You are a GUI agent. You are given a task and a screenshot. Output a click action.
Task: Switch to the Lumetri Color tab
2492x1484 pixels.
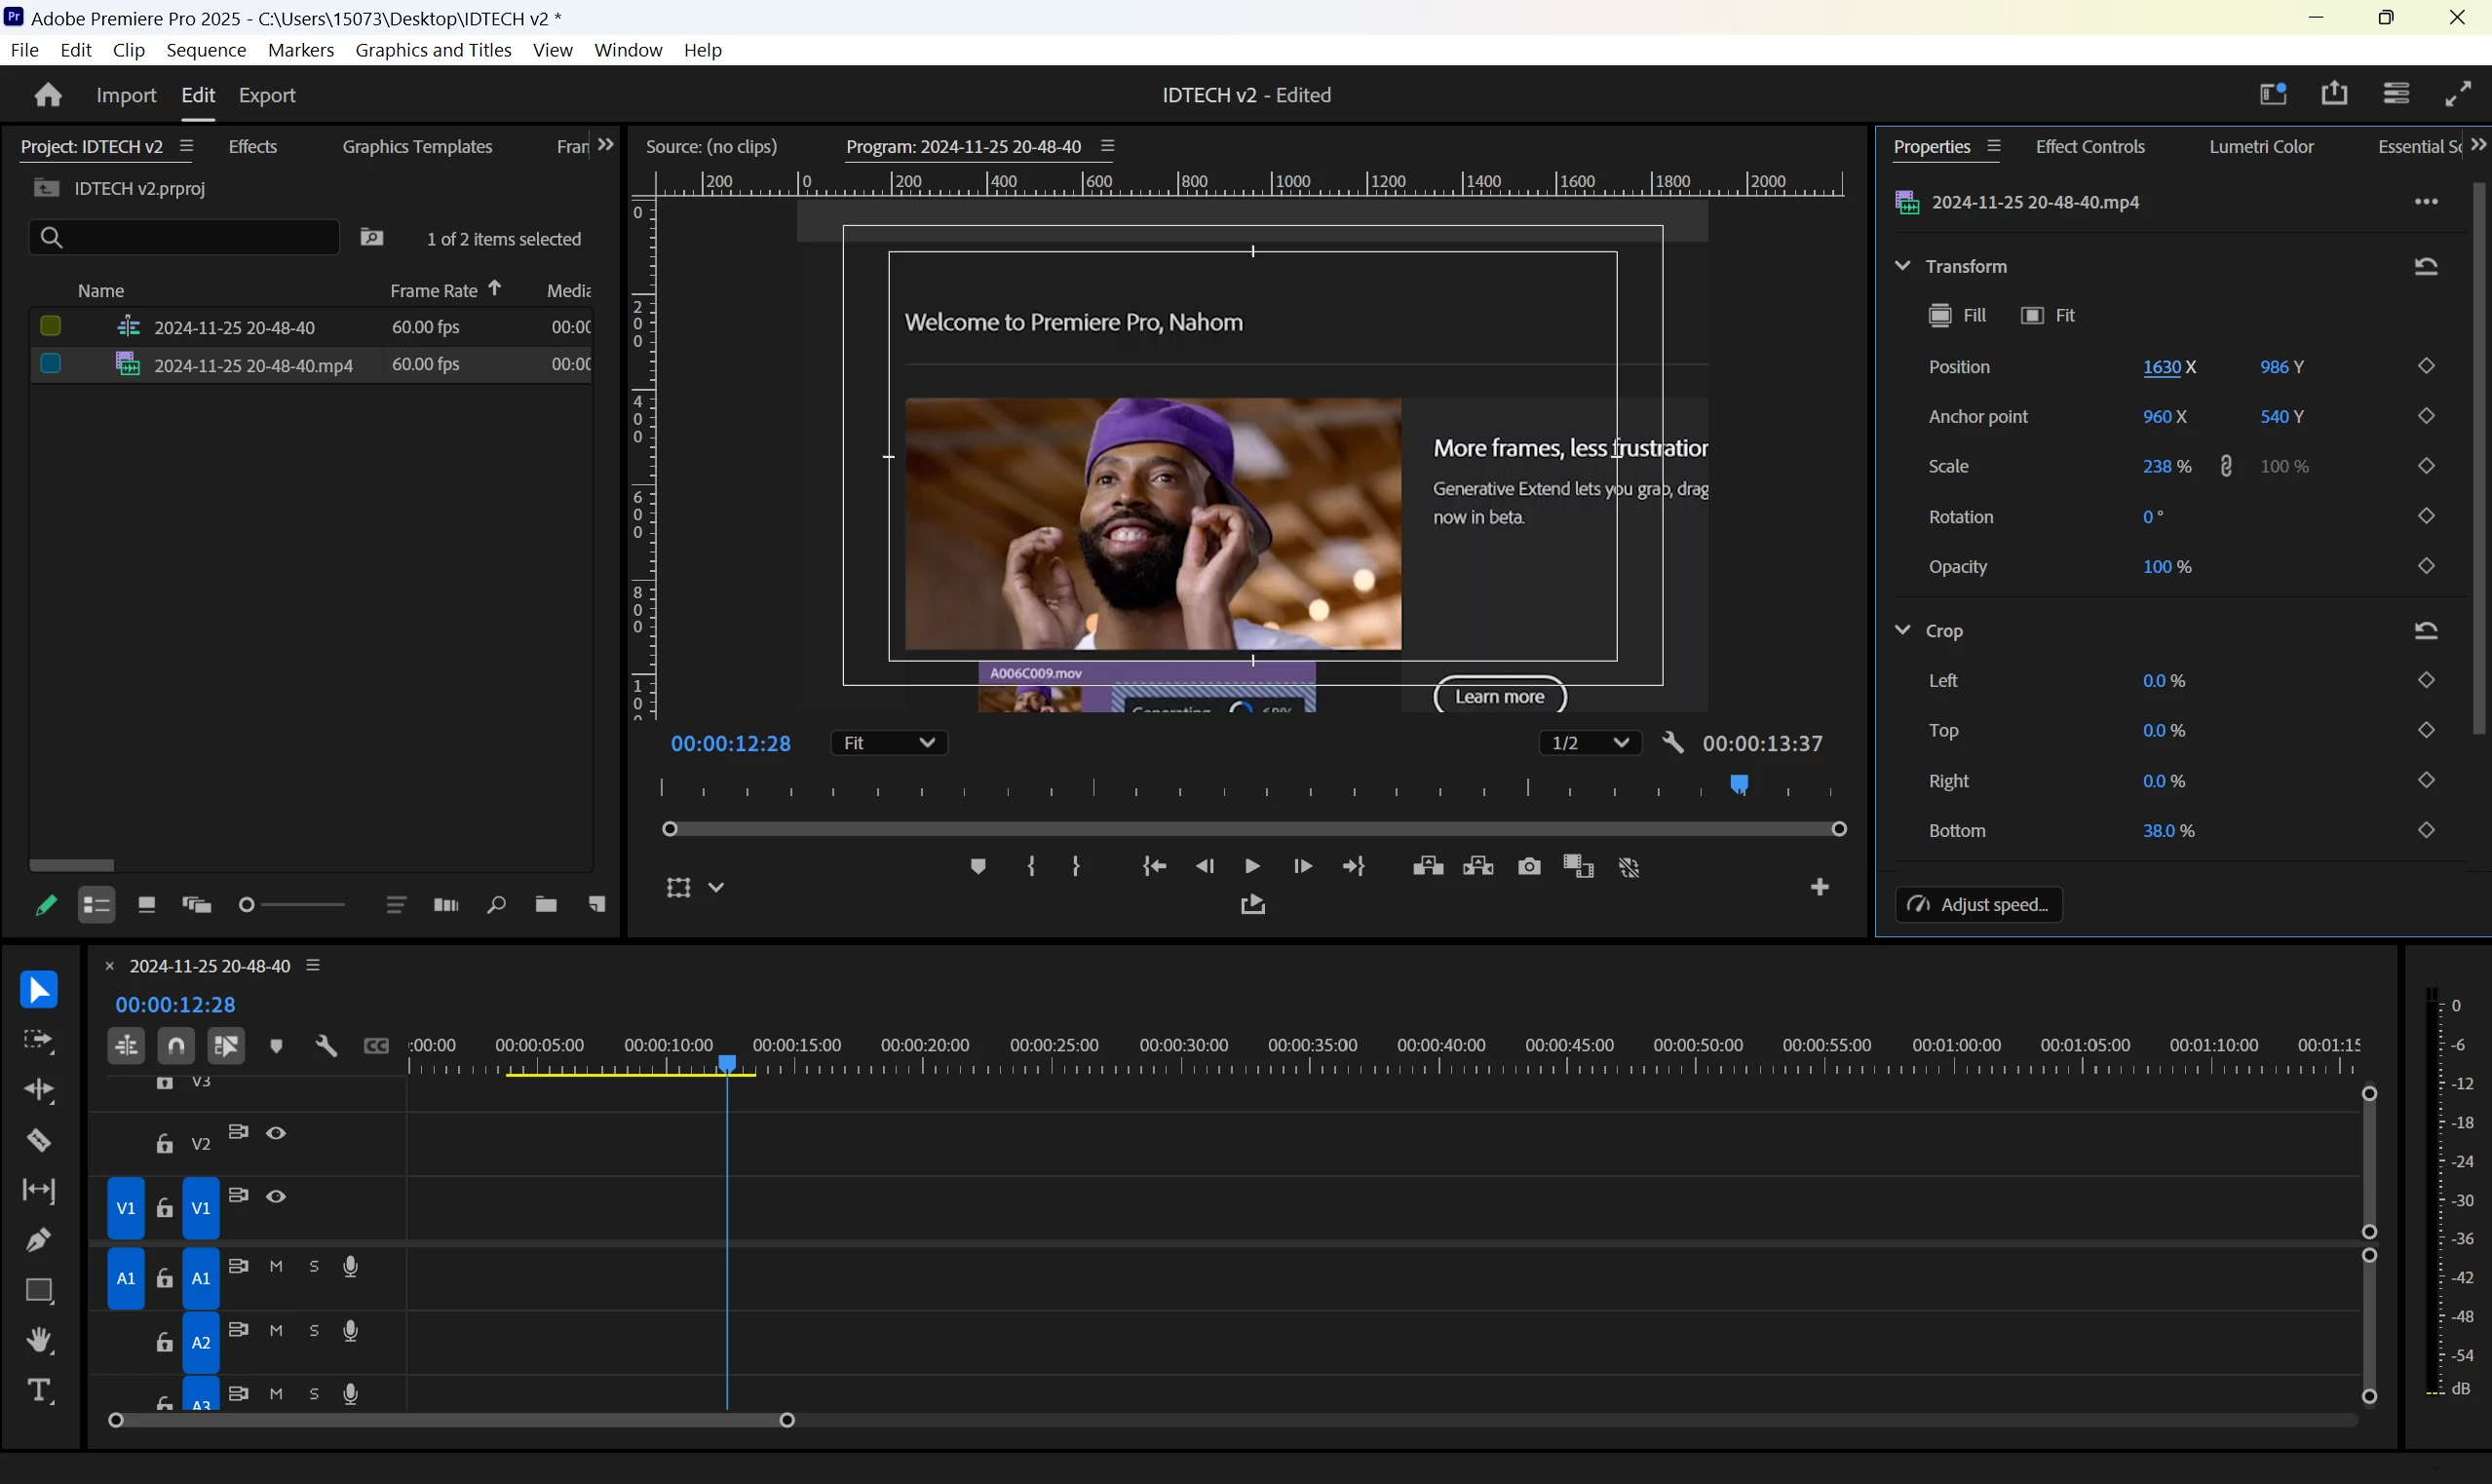coord(2260,147)
